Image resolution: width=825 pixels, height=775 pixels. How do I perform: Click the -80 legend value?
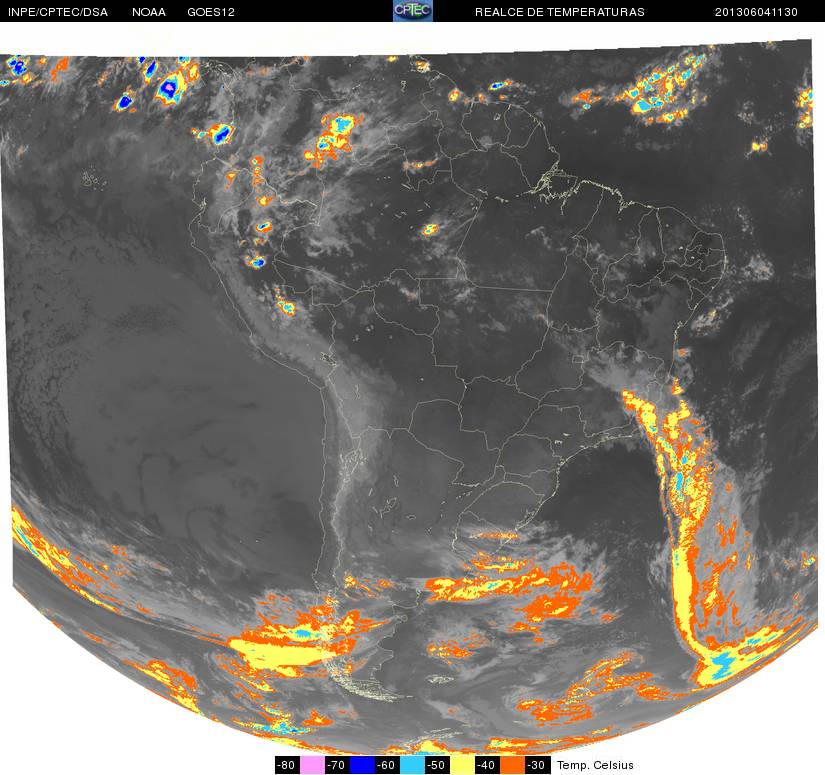pos(287,765)
